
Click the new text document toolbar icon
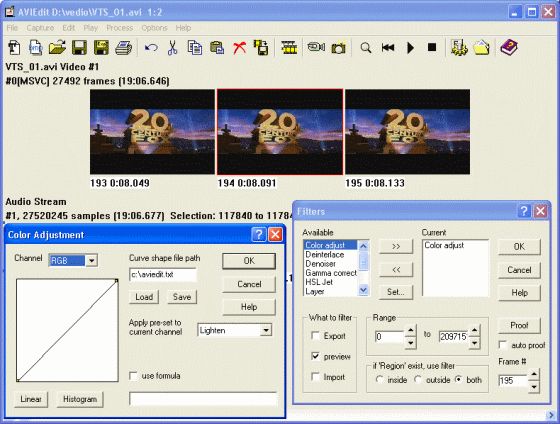click(14, 48)
